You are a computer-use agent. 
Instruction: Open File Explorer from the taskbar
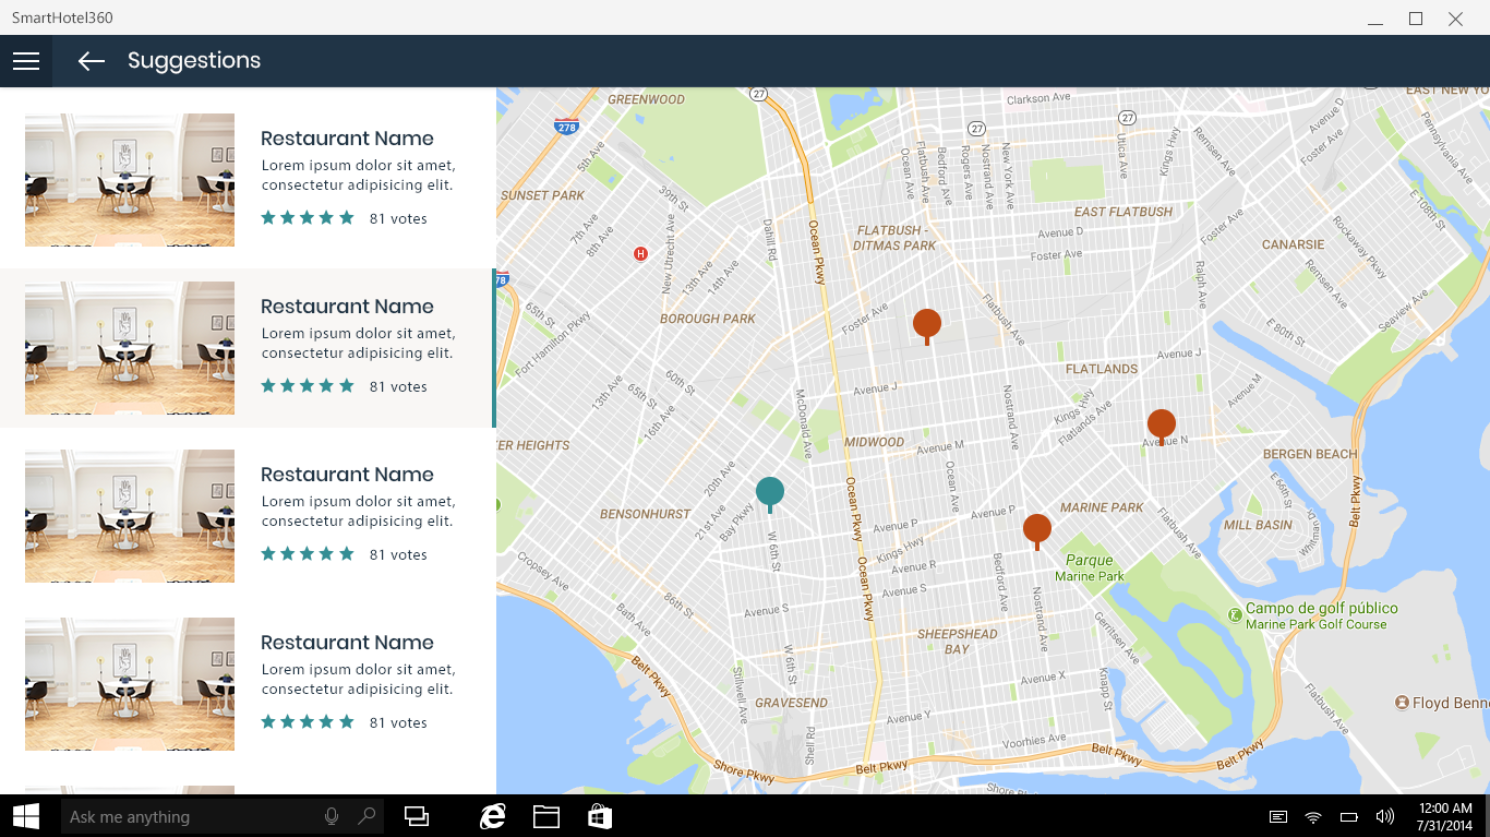[x=546, y=816]
